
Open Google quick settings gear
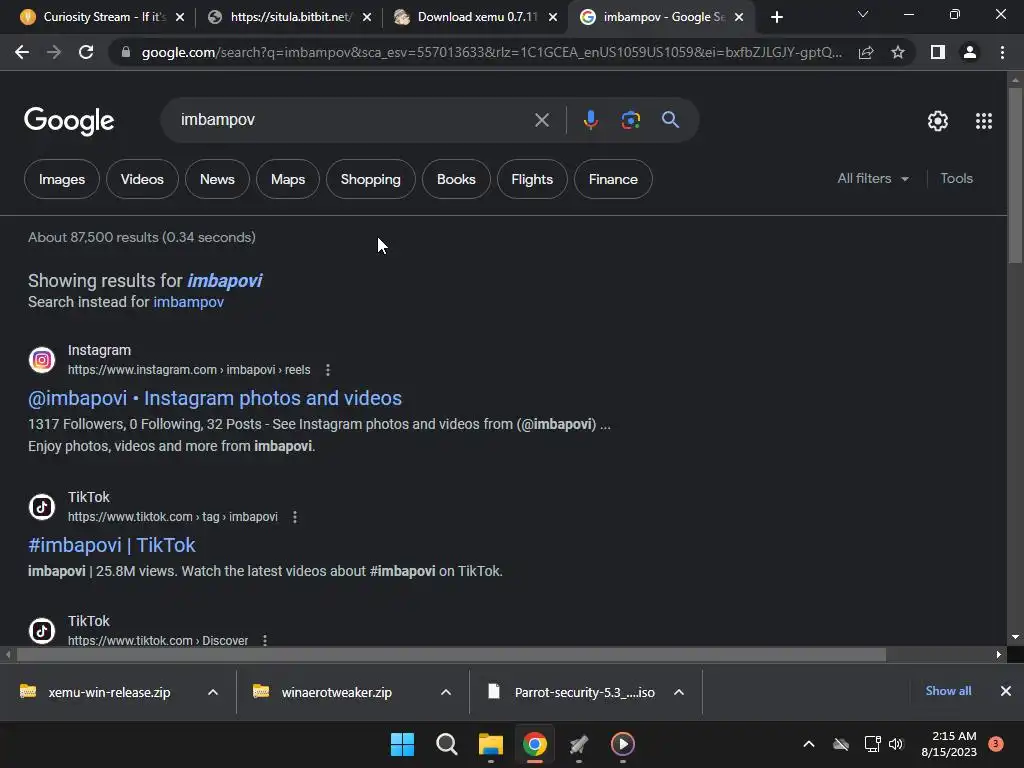click(x=938, y=121)
